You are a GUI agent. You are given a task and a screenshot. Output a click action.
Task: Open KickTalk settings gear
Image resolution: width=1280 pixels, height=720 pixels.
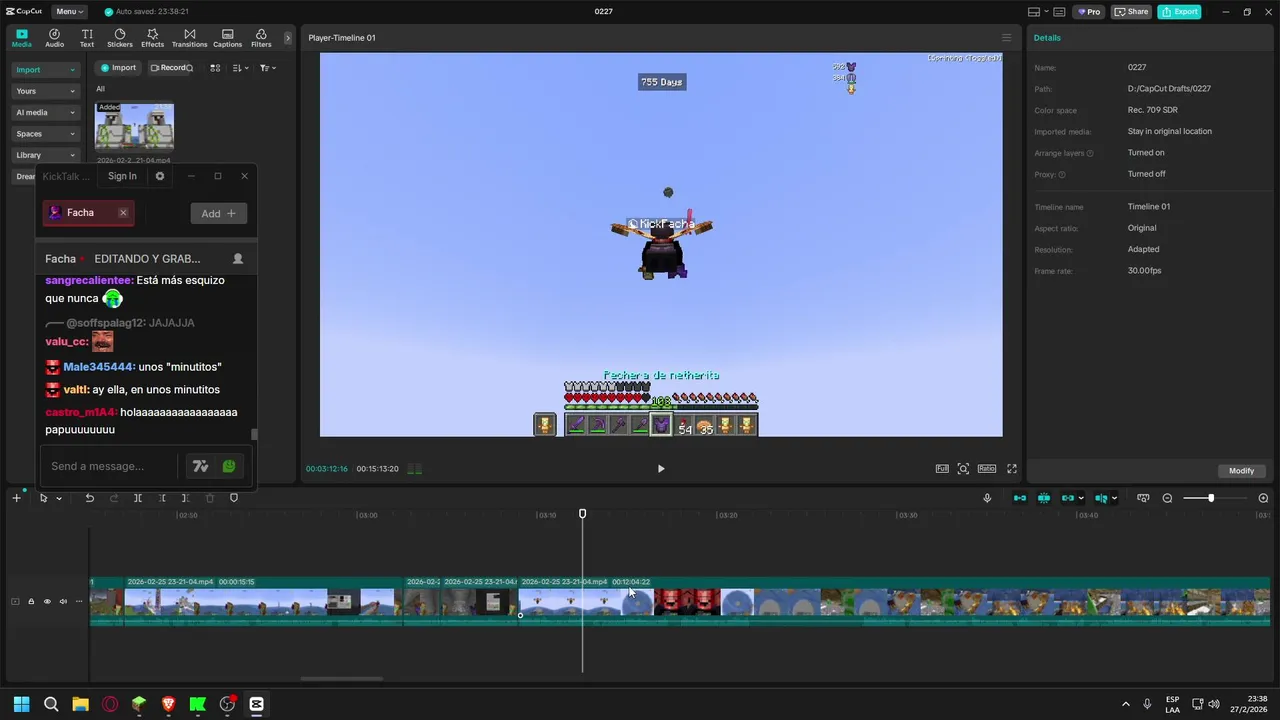click(x=160, y=176)
